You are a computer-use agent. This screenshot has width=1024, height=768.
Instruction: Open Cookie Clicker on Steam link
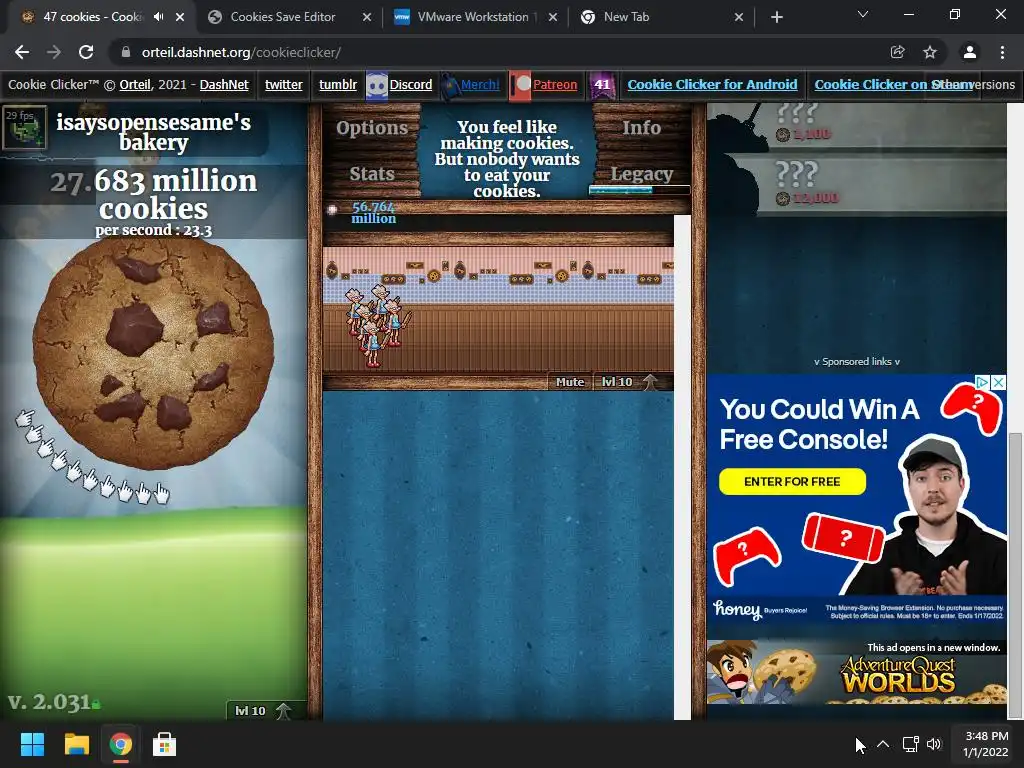(893, 85)
